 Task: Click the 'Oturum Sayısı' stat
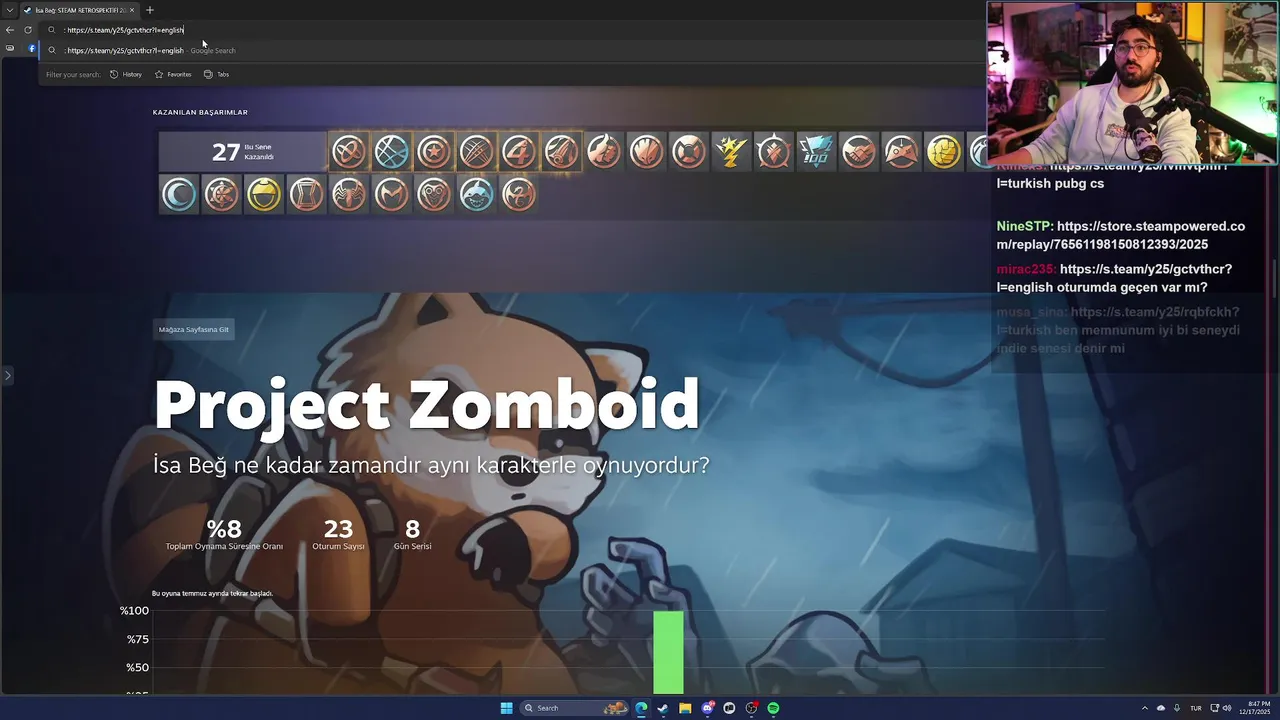pyautogui.click(x=338, y=535)
